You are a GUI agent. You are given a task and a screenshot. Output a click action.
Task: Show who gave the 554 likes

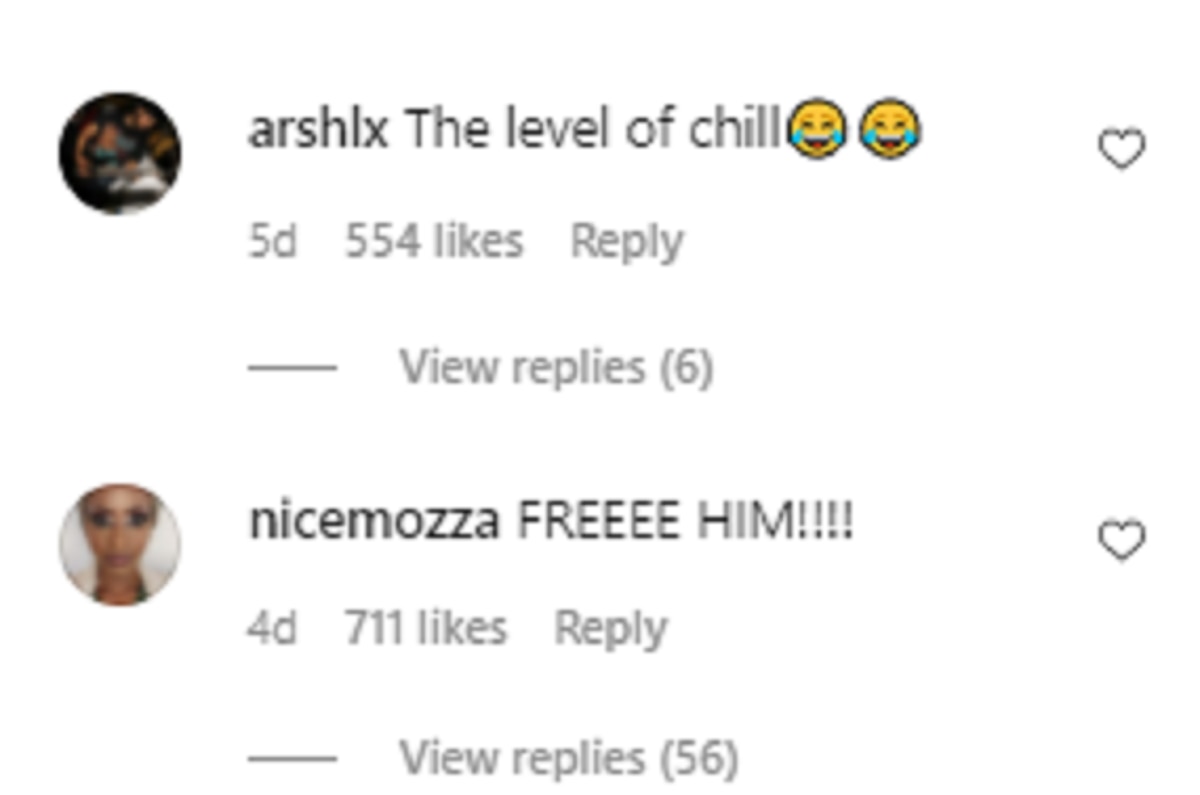click(x=434, y=242)
